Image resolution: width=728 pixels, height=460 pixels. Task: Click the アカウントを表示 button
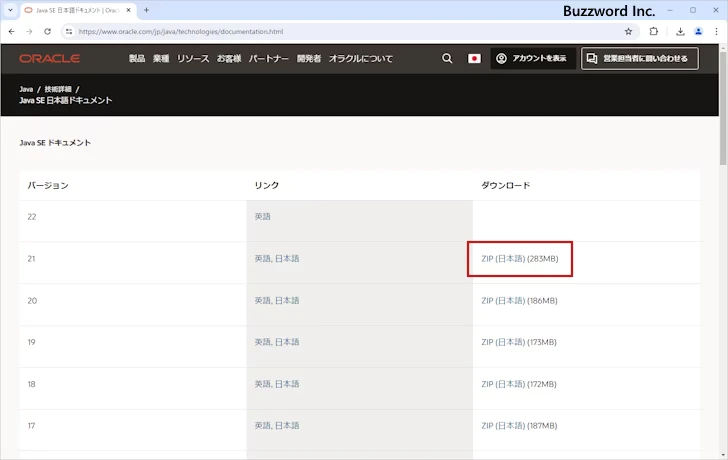click(533, 58)
